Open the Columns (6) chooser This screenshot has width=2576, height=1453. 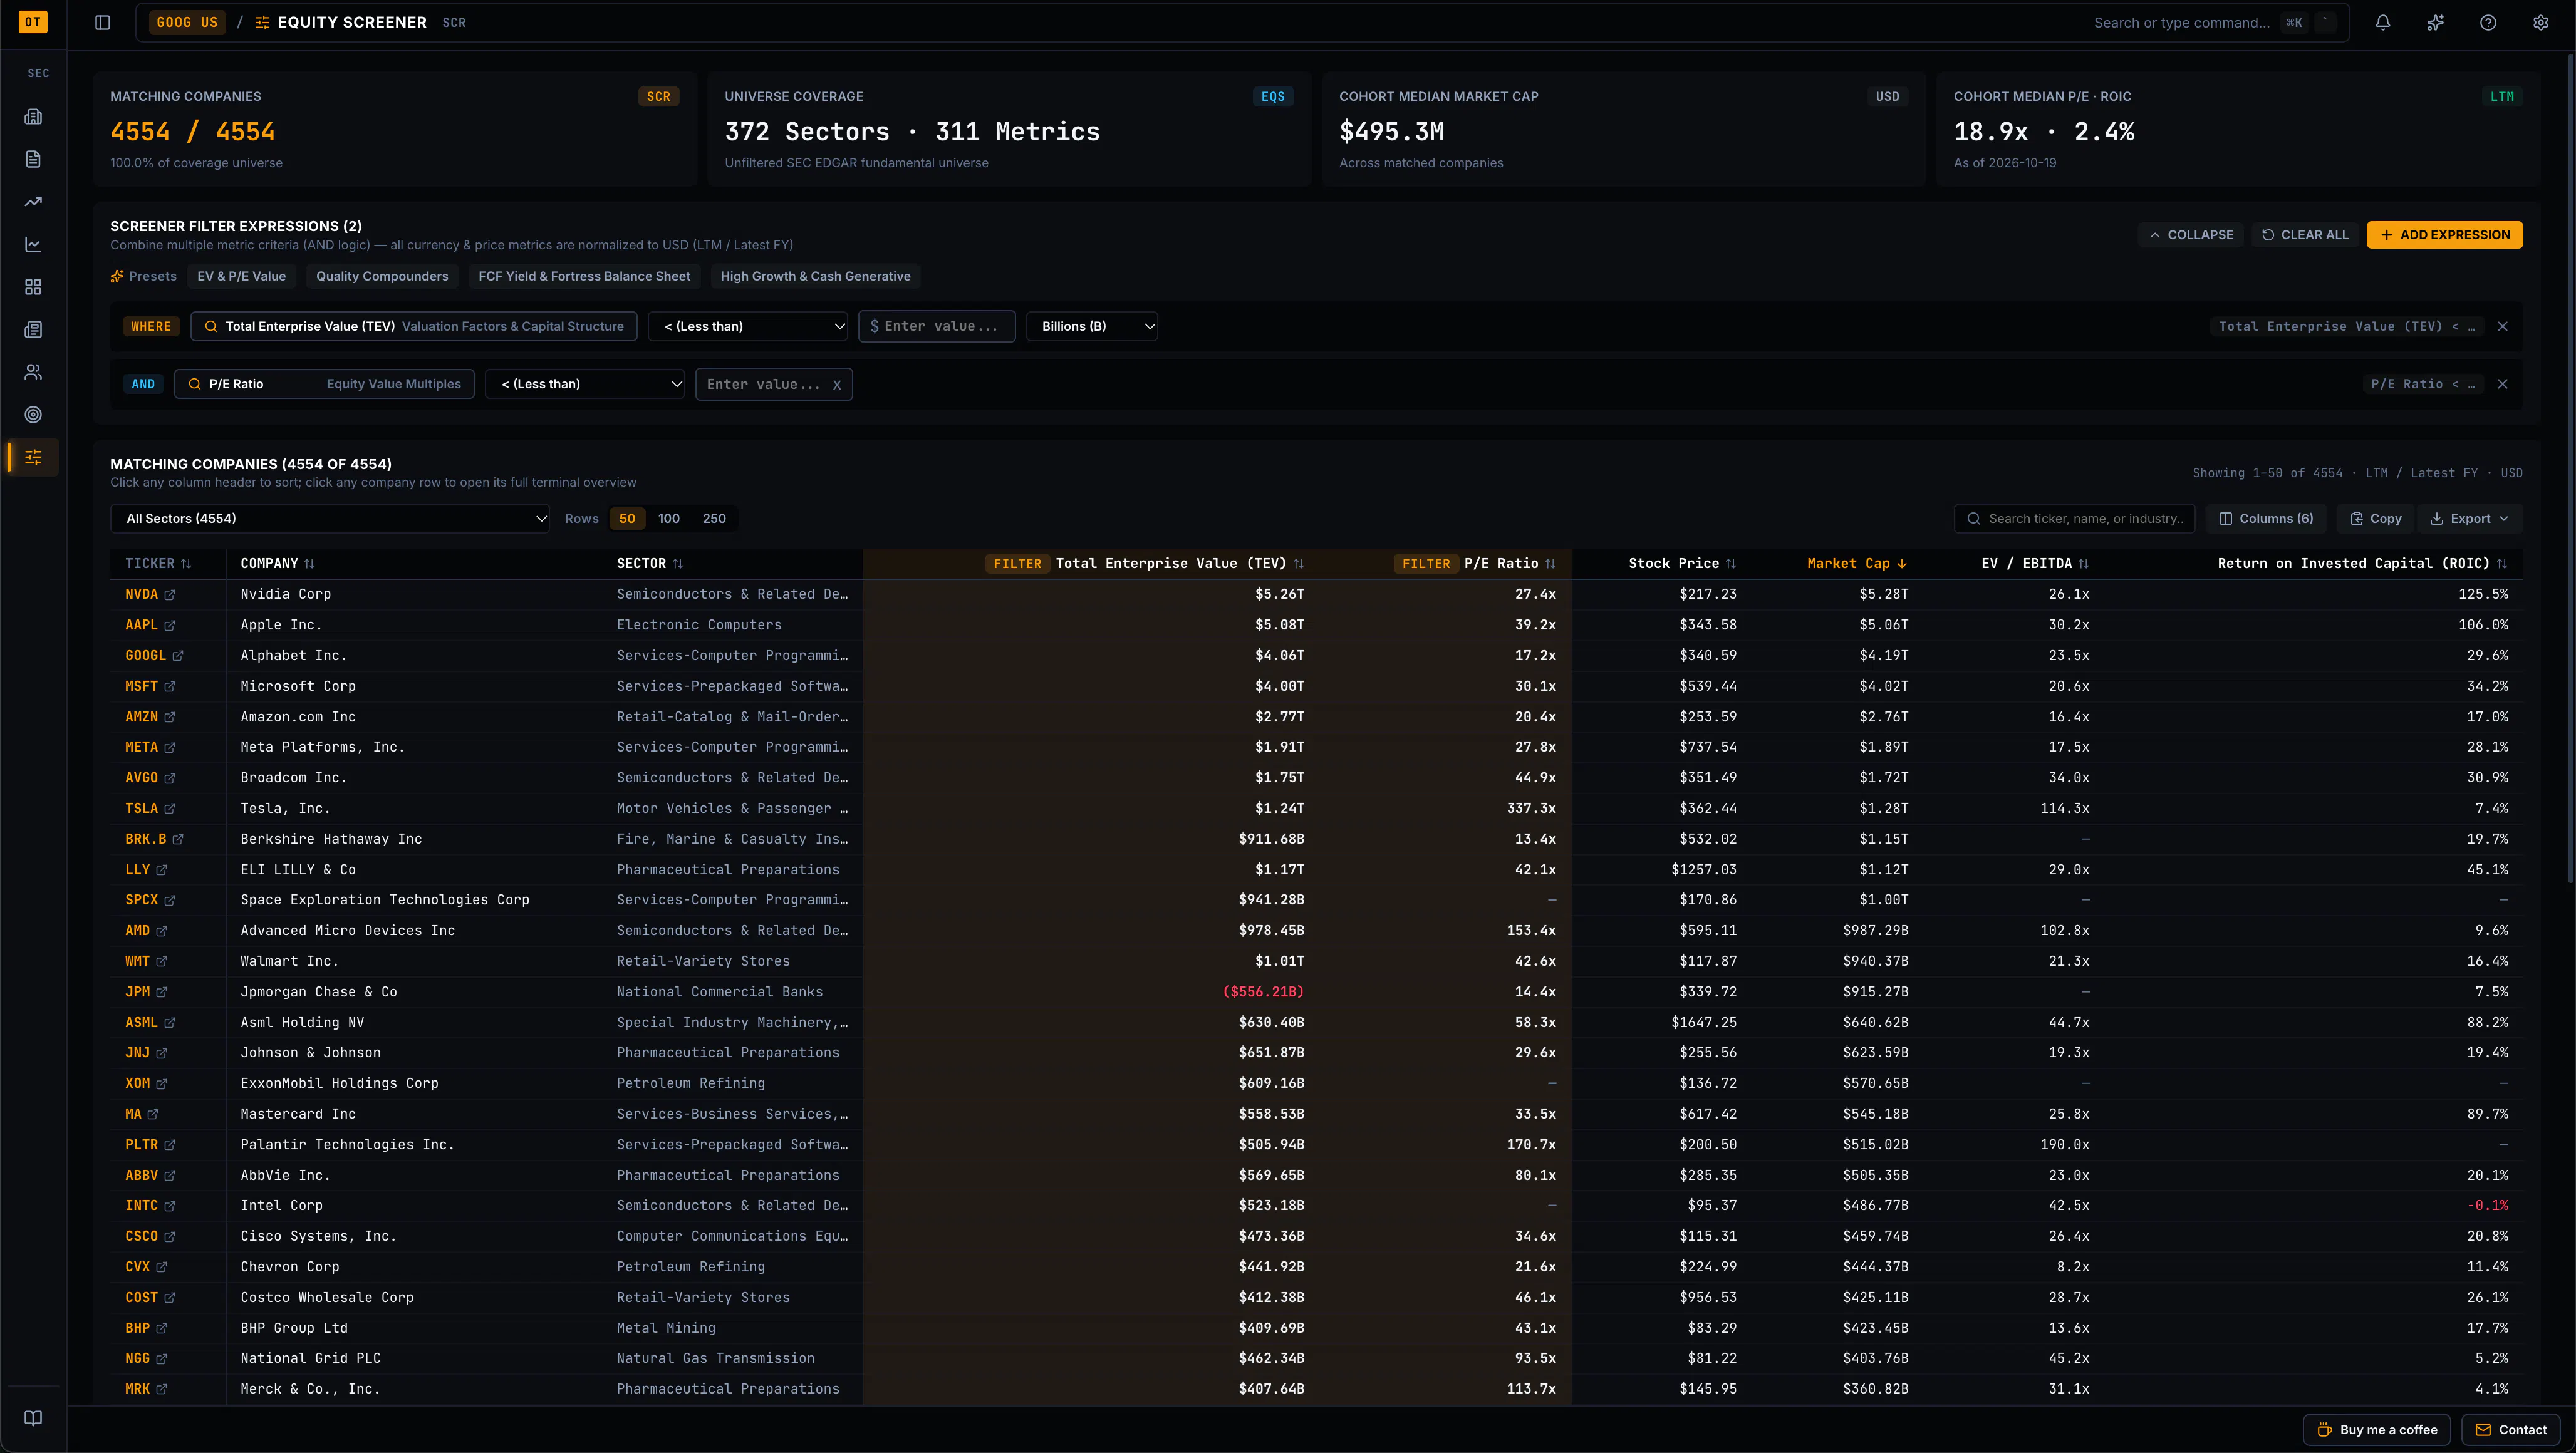2266,519
